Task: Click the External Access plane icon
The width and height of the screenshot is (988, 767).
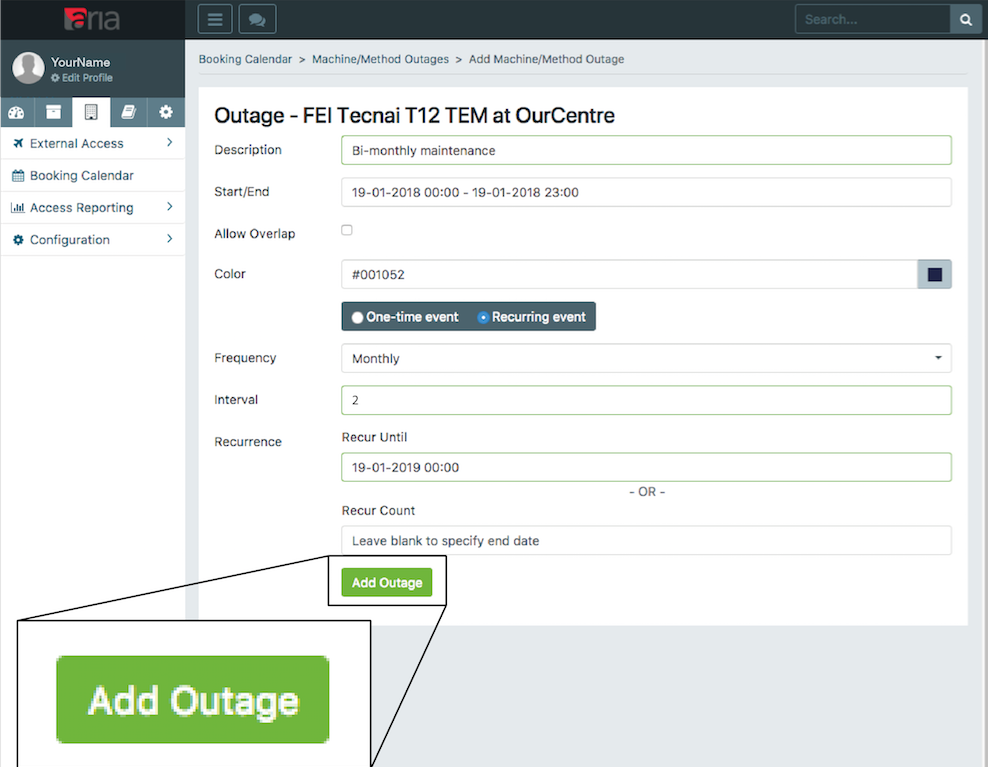Action: pyautogui.click(x=18, y=144)
